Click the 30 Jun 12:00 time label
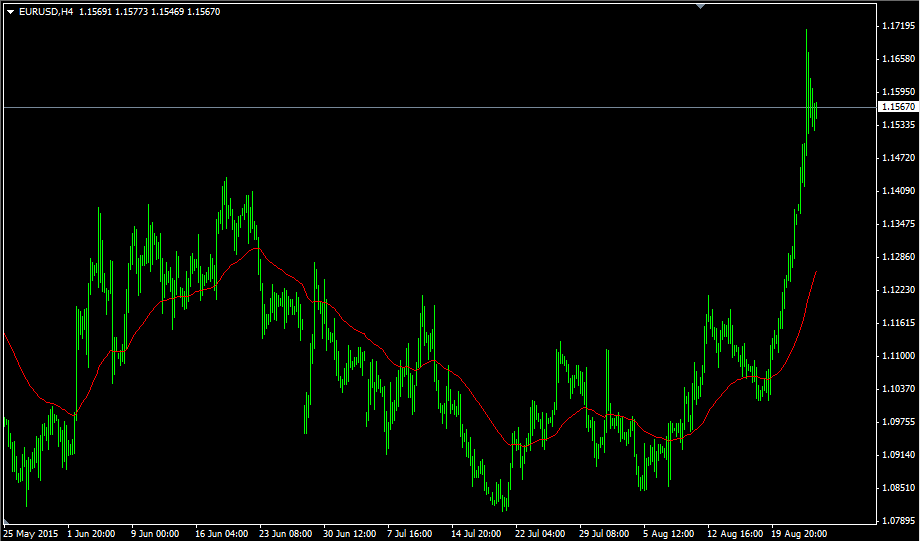 pos(349,534)
